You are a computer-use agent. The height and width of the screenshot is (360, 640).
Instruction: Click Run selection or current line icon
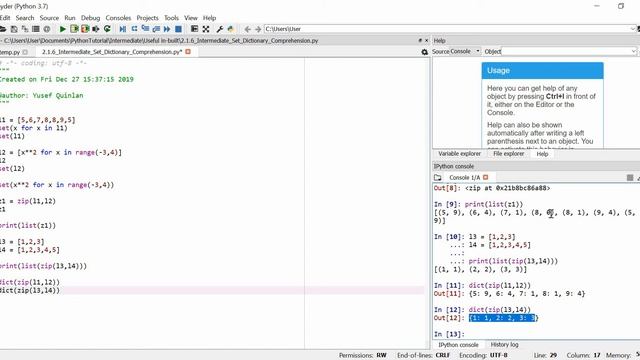click(x=96, y=29)
